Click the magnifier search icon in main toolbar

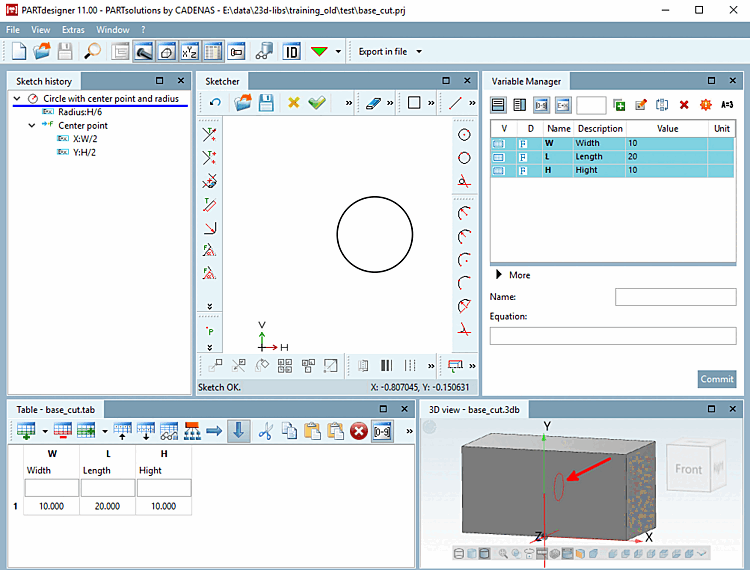click(92, 51)
